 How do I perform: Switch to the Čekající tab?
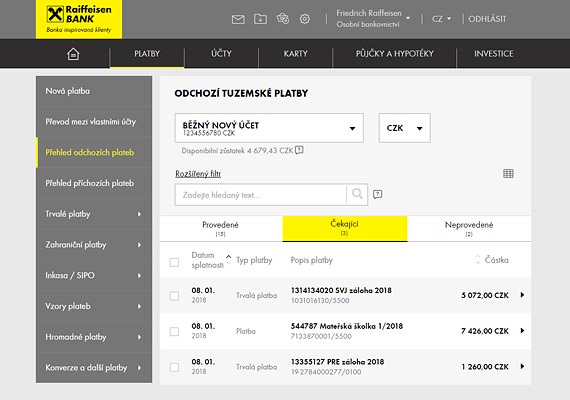[x=345, y=228]
